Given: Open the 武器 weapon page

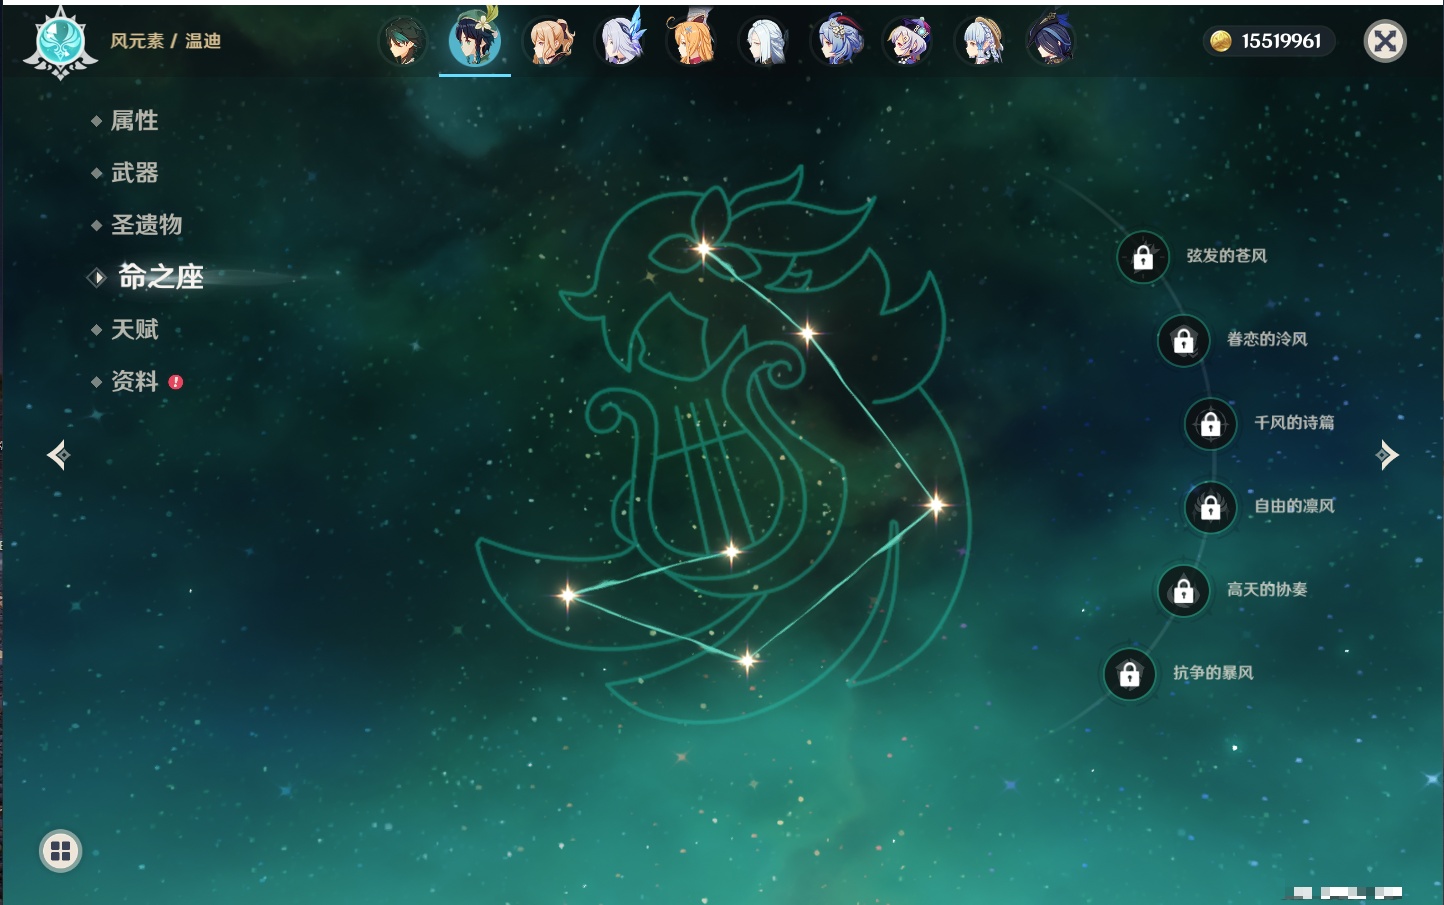Looking at the screenshot, I should tap(134, 173).
